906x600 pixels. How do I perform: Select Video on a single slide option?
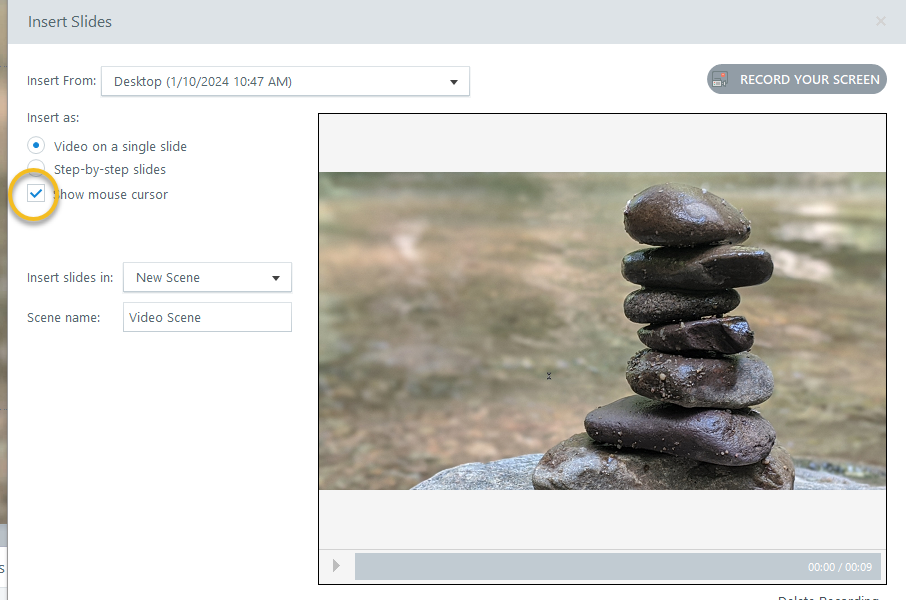point(36,146)
